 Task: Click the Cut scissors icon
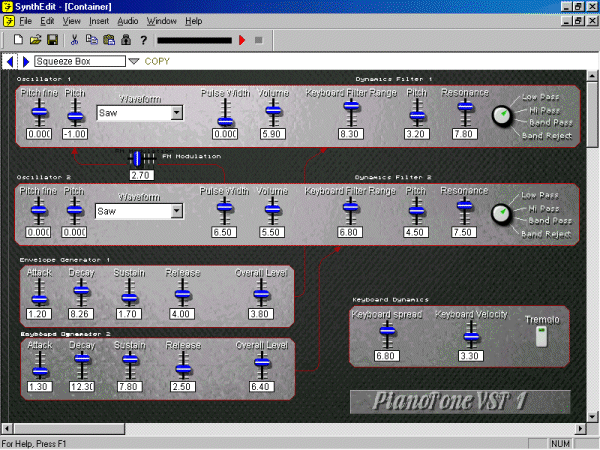[74, 40]
